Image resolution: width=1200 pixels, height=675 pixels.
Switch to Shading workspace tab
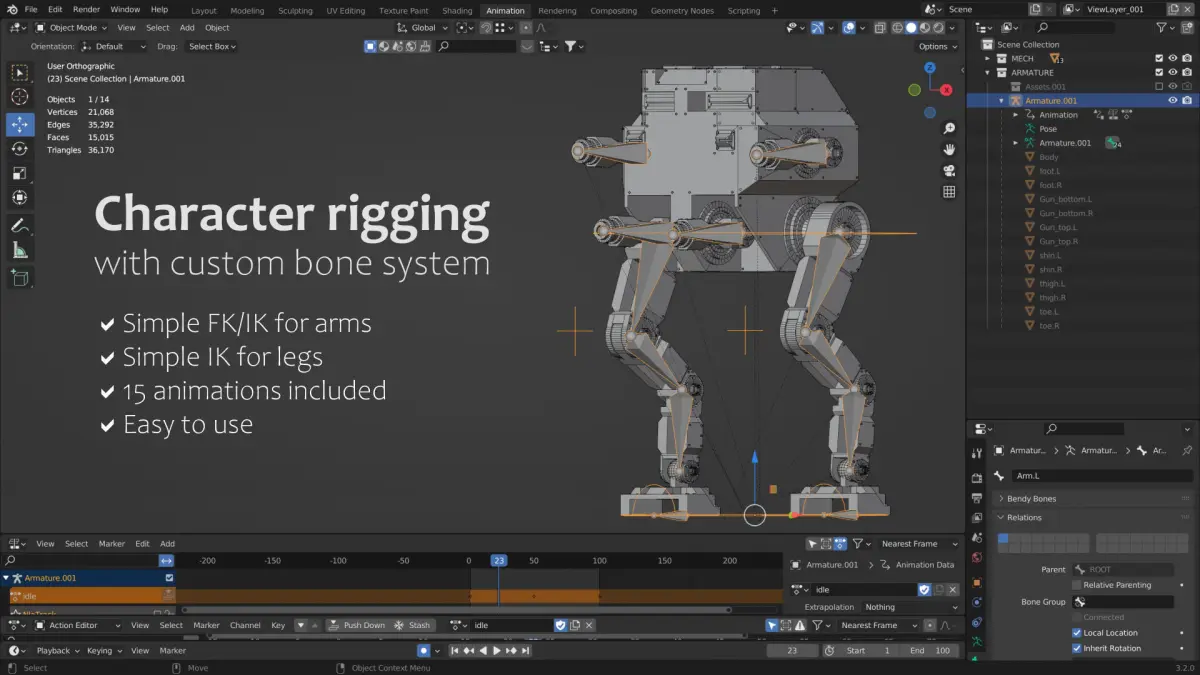click(x=457, y=11)
